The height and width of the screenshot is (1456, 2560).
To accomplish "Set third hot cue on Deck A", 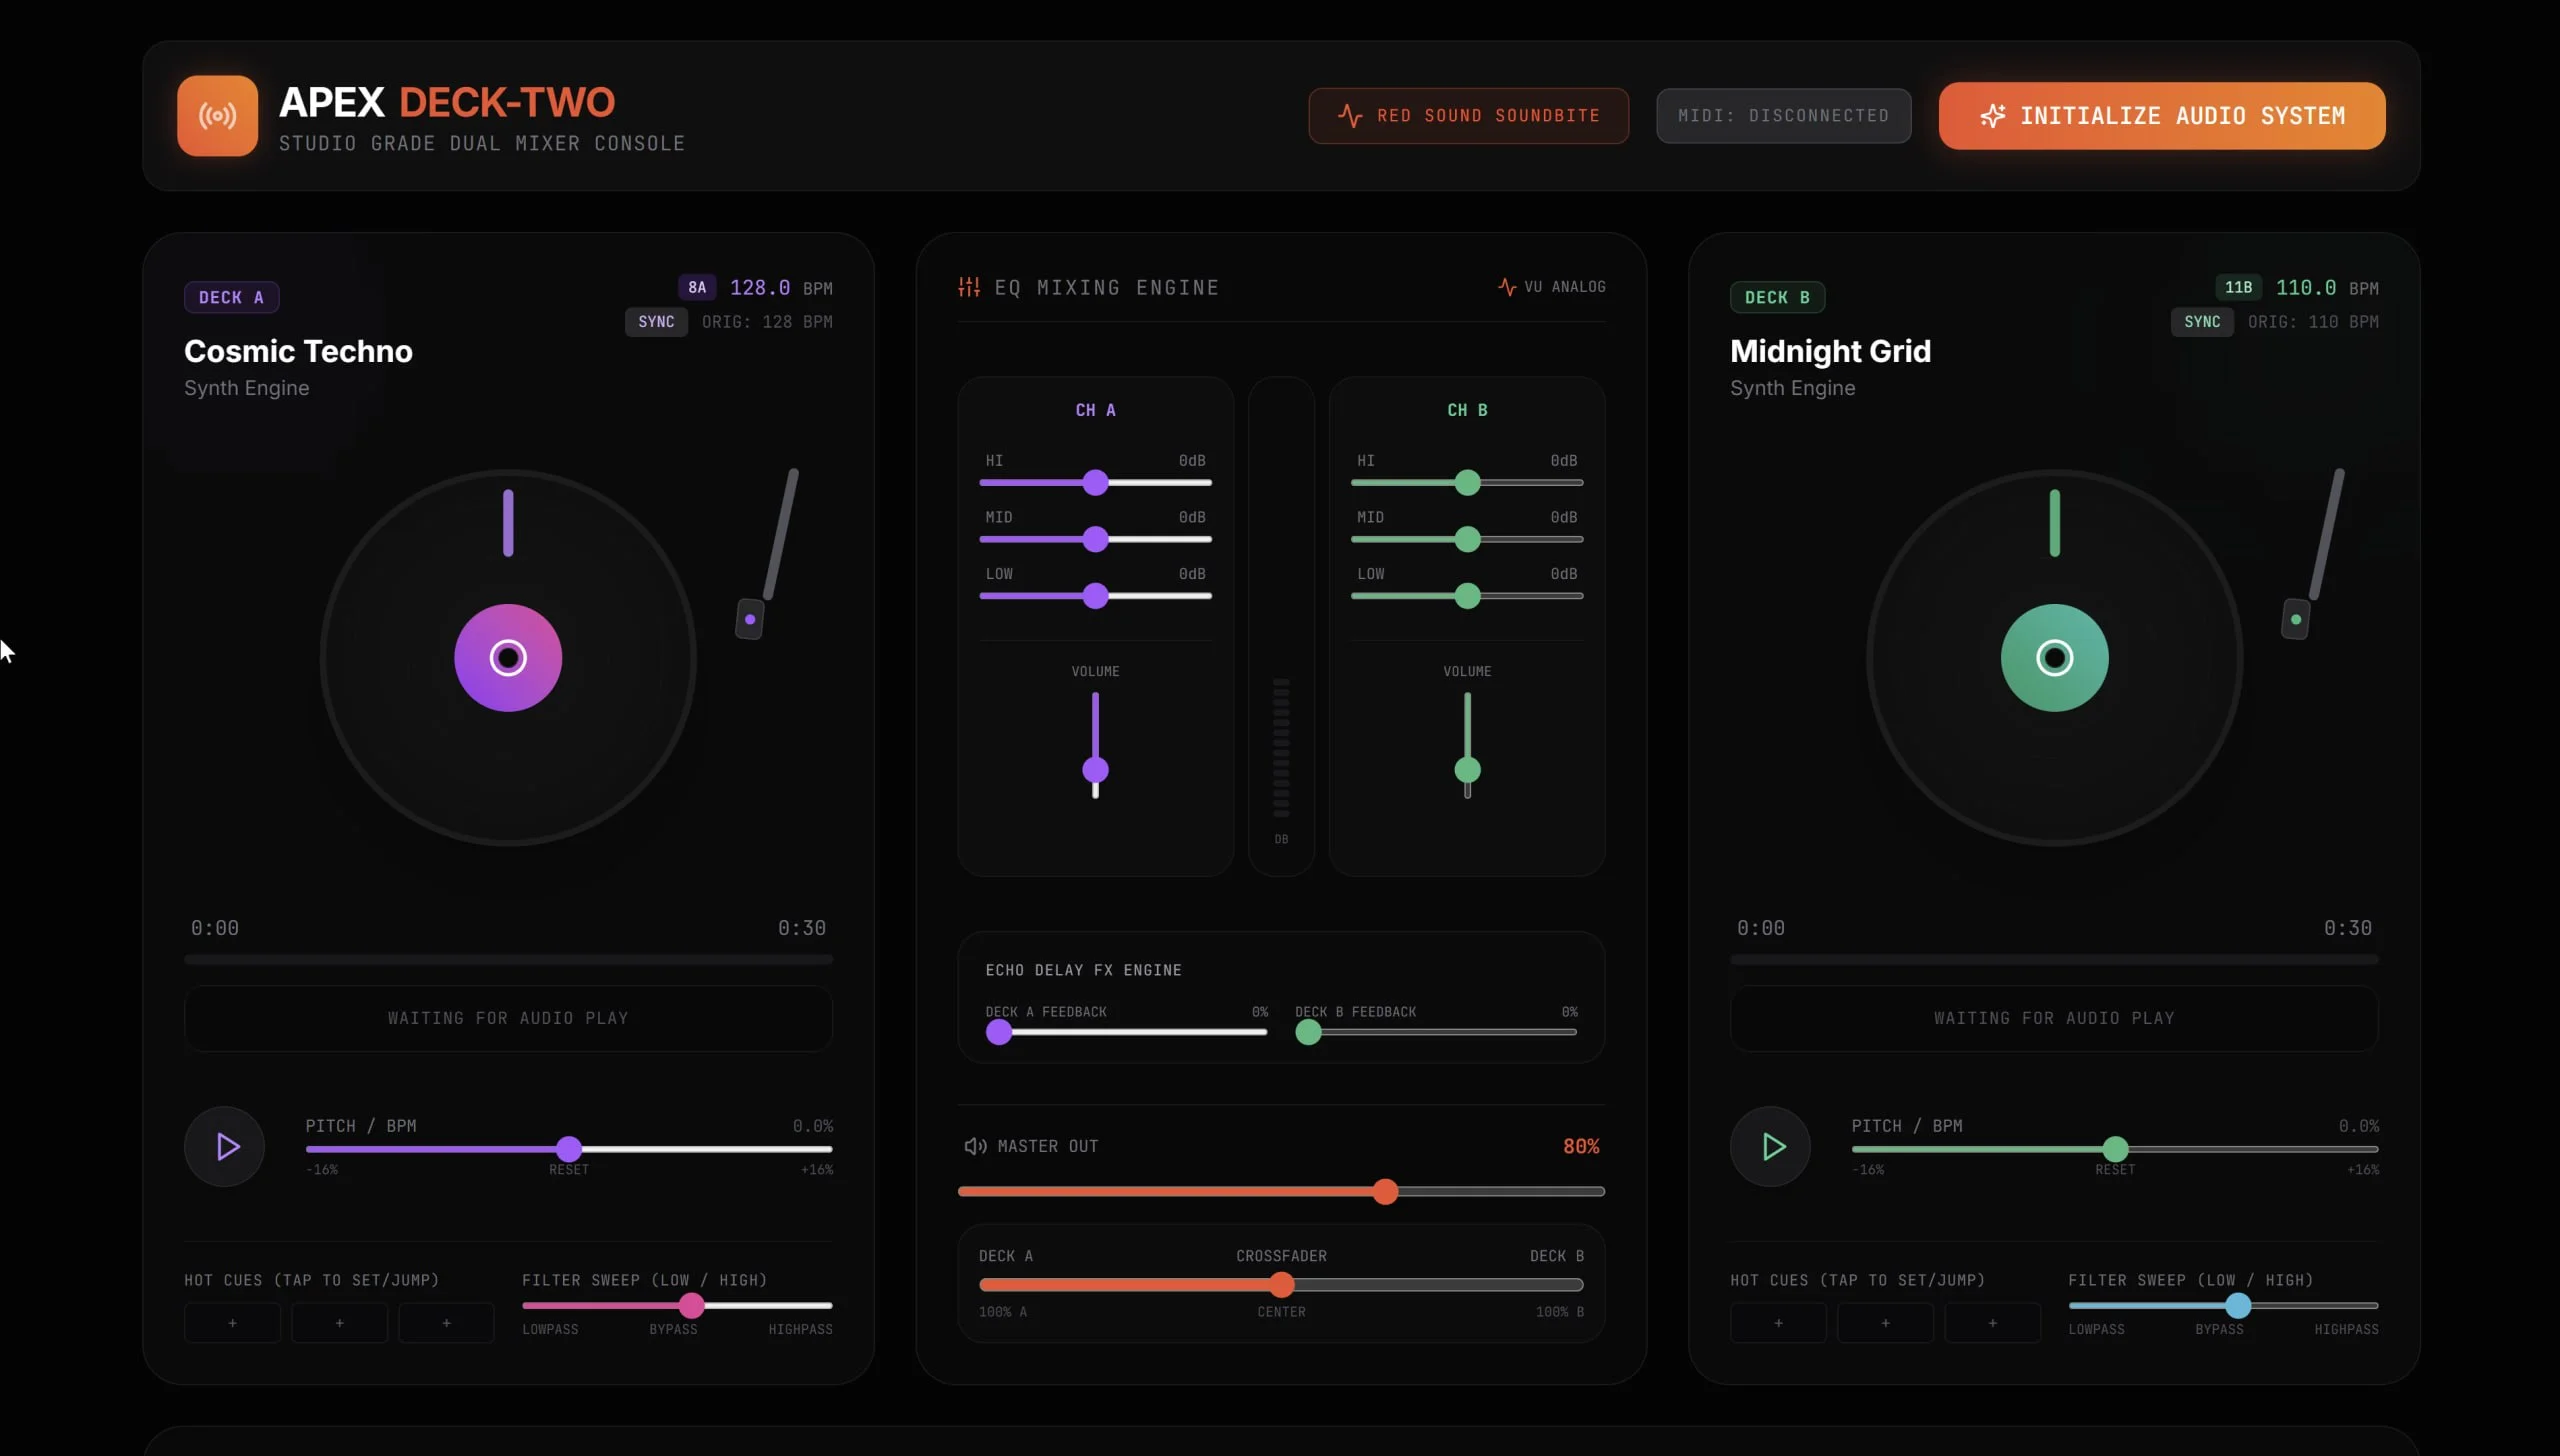I will (446, 1323).
